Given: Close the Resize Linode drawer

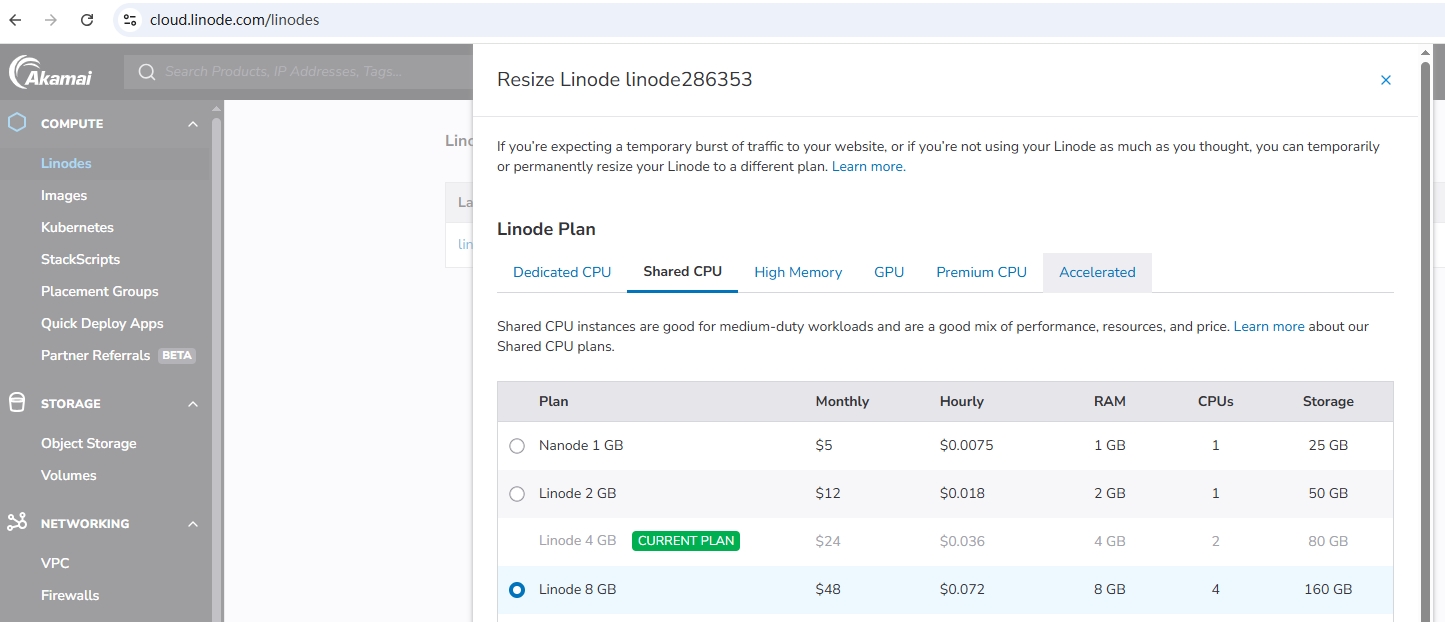Looking at the screenshot, I should [1385, 80].
